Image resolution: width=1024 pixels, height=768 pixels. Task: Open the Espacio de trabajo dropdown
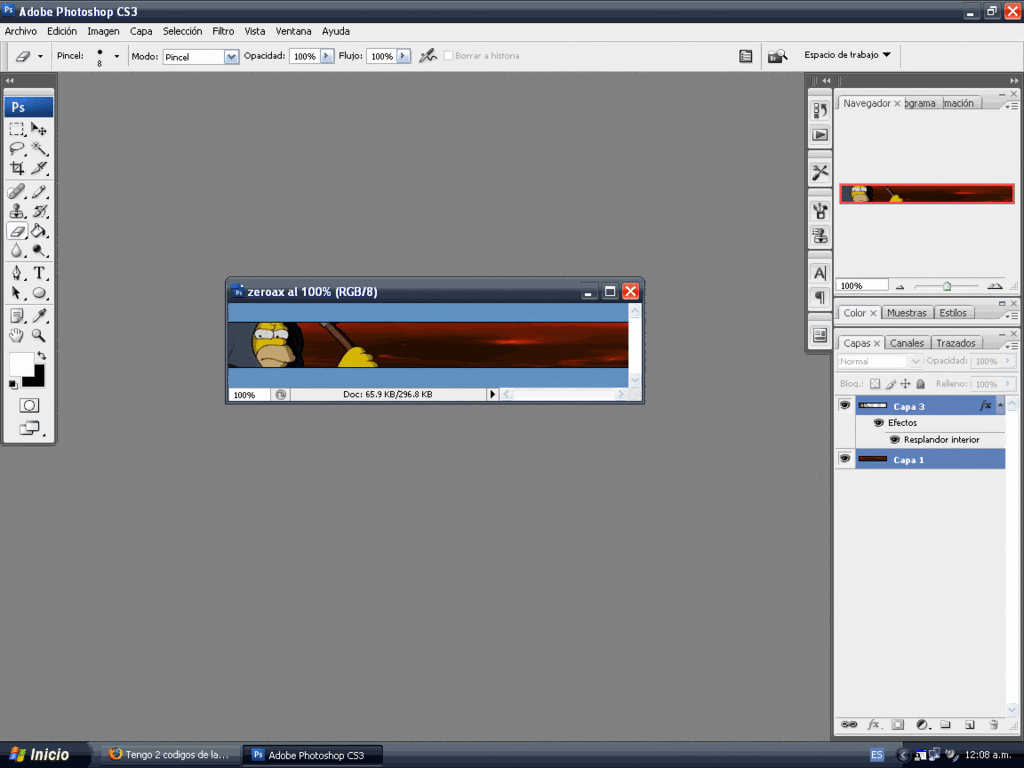(x=847, y=55)
